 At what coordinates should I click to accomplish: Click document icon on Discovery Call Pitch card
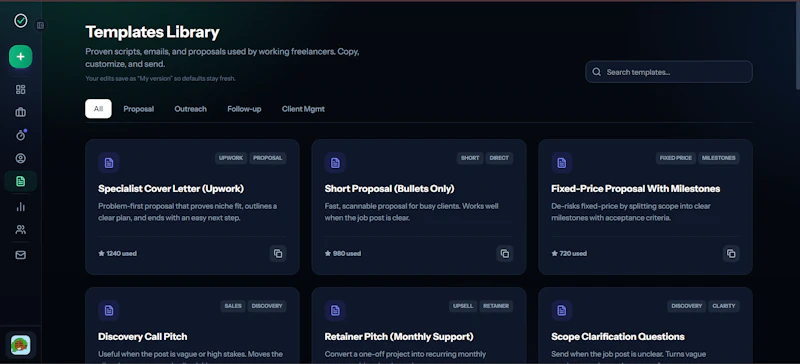point(109,310)
